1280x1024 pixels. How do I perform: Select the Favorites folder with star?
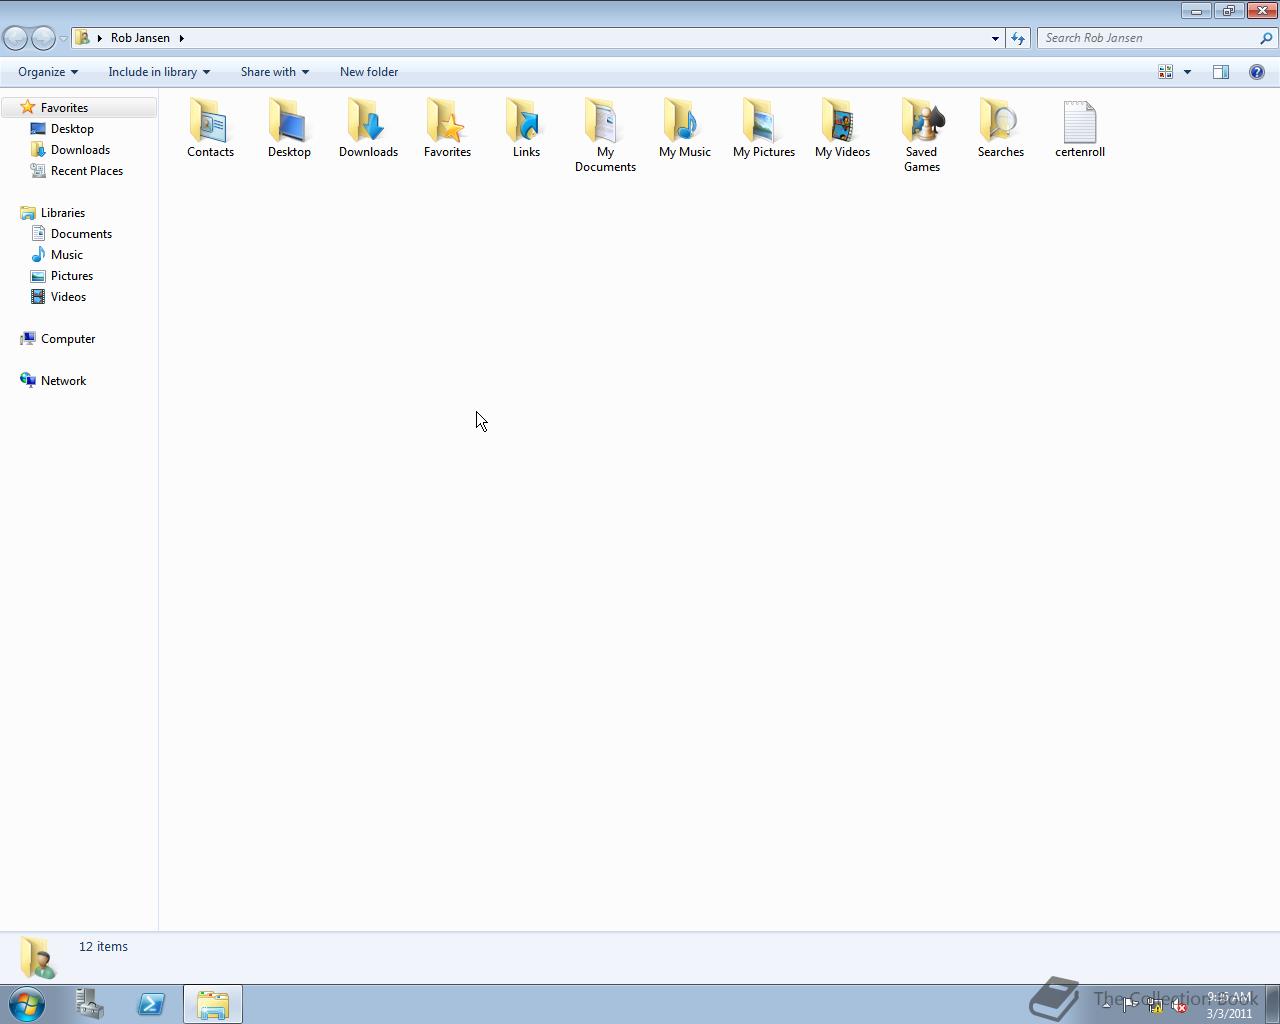coord(447,121)
